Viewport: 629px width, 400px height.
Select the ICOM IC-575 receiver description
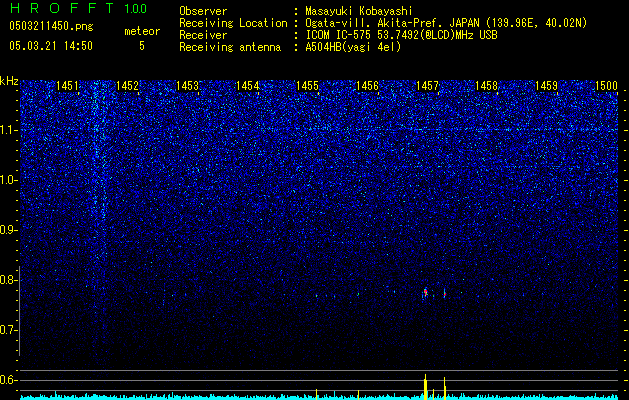401,35
